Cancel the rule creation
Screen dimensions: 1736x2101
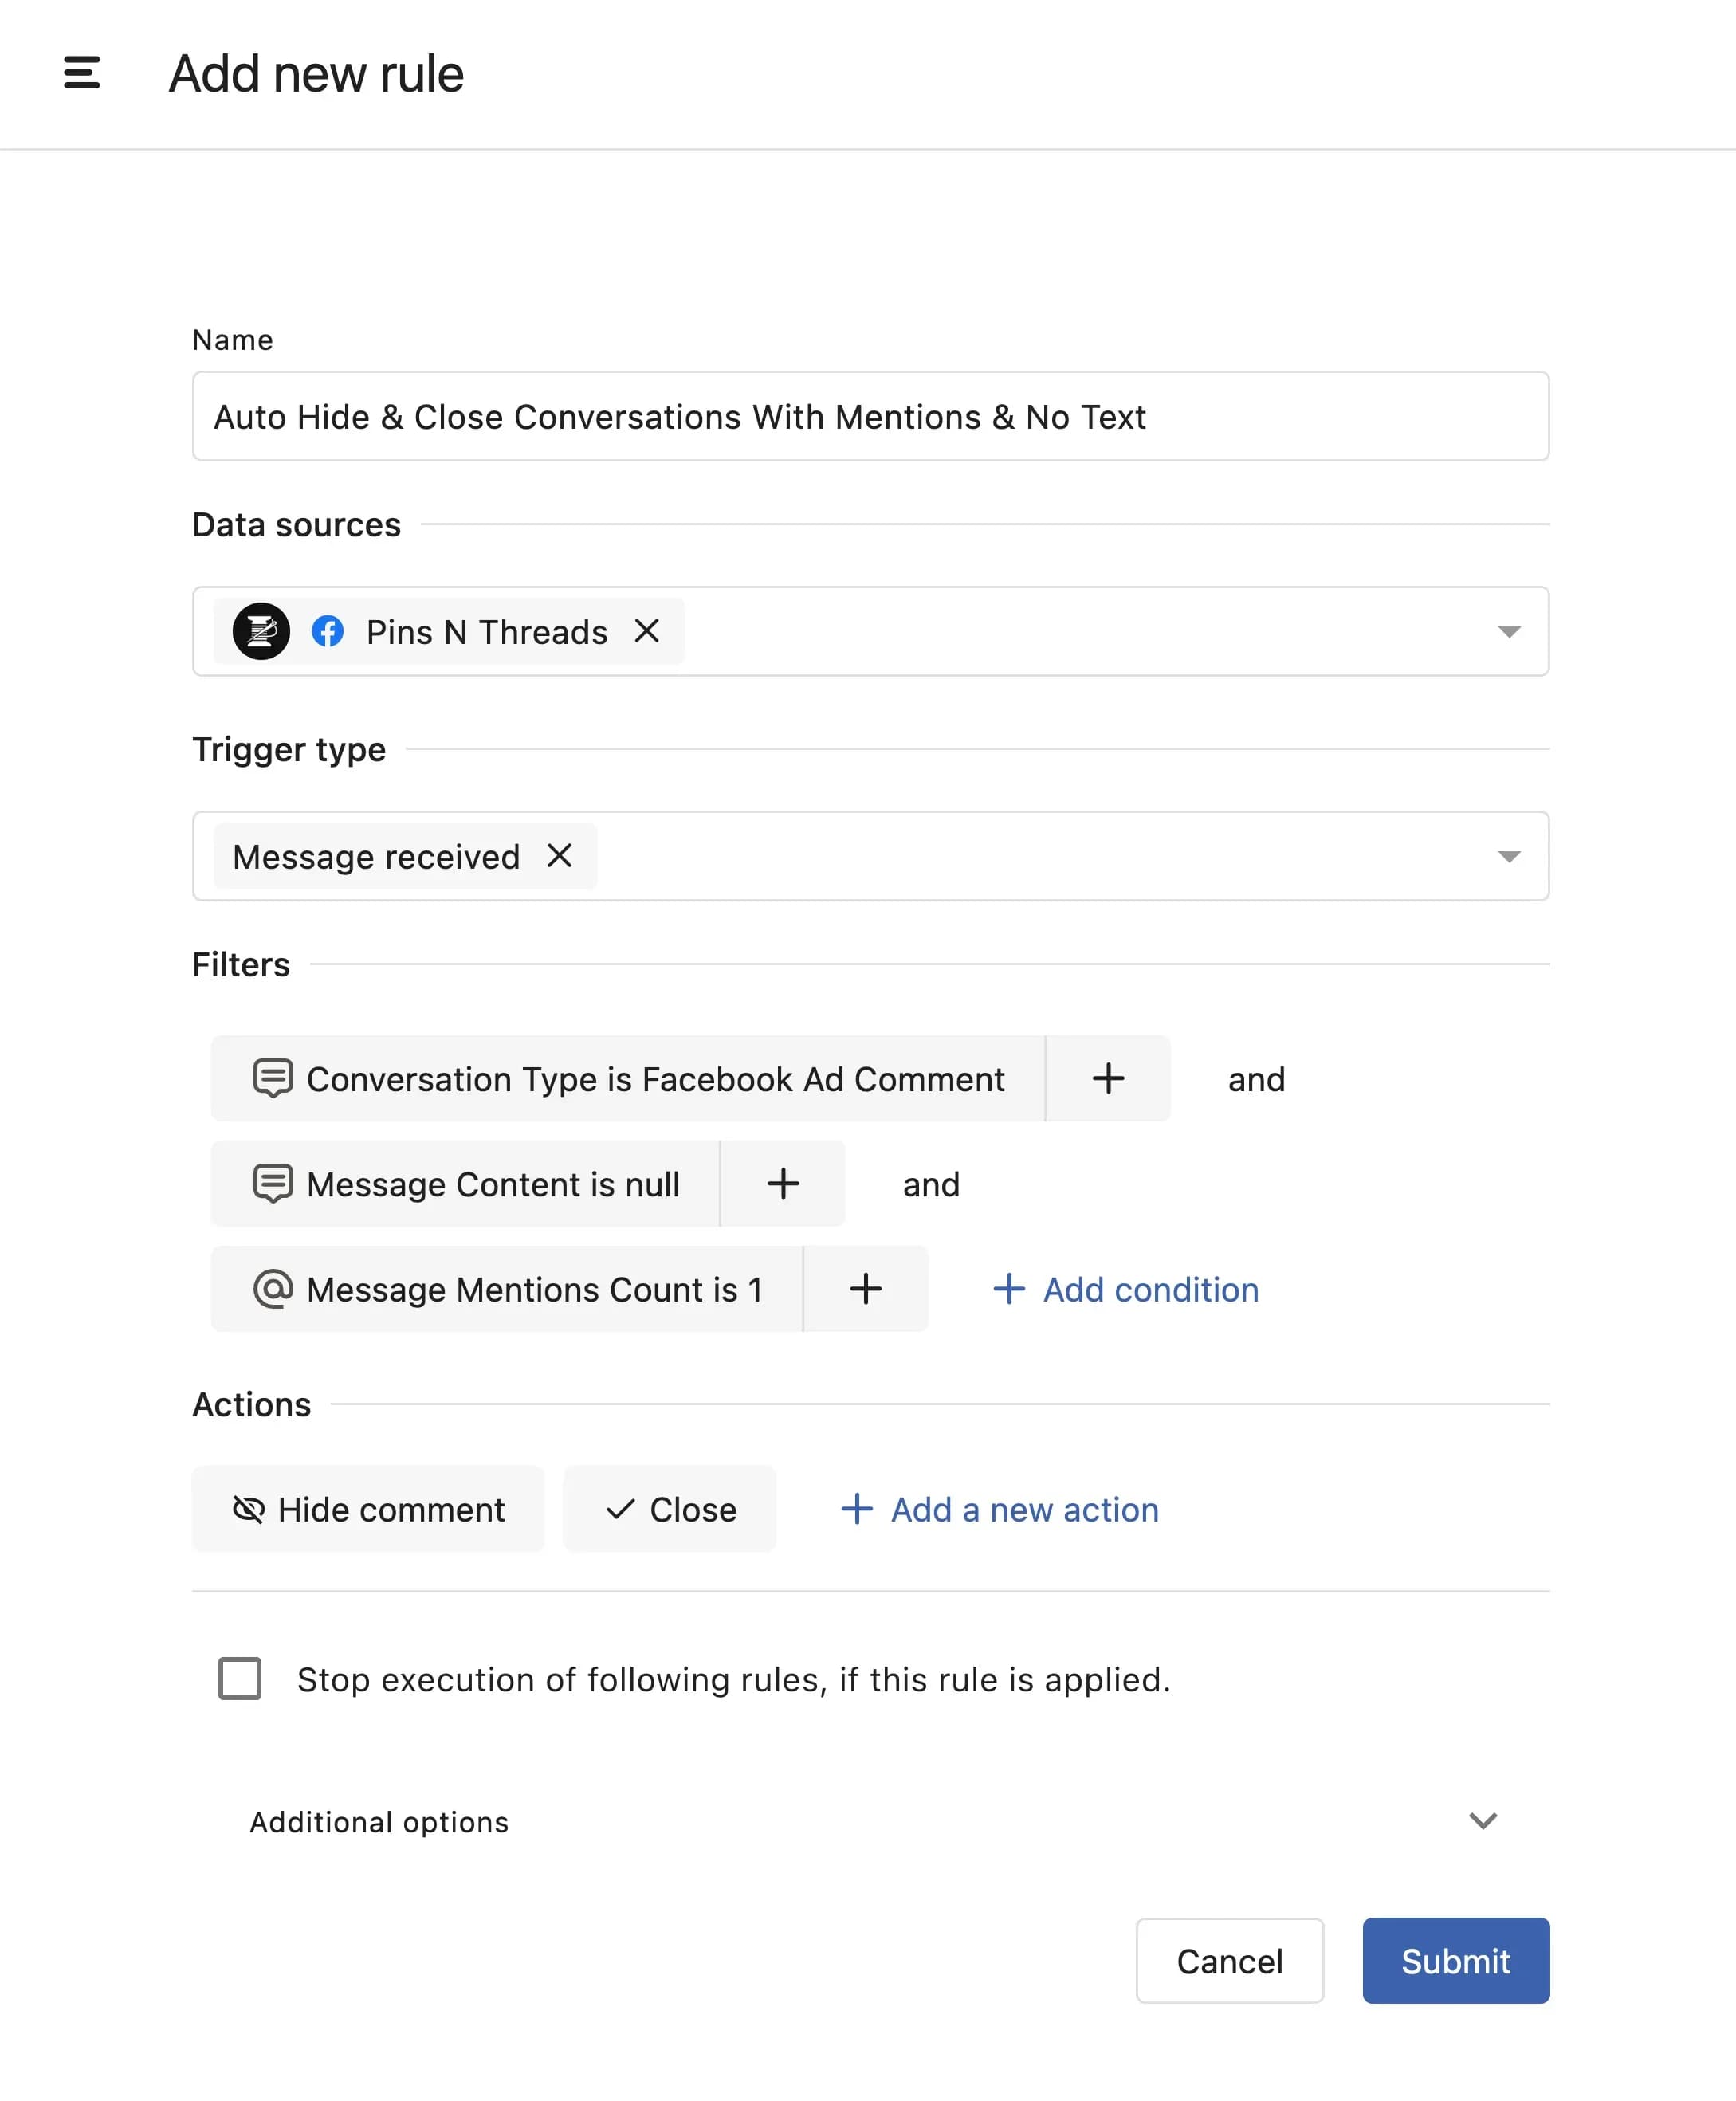pyautogui.click(x=1229, y=1961)
